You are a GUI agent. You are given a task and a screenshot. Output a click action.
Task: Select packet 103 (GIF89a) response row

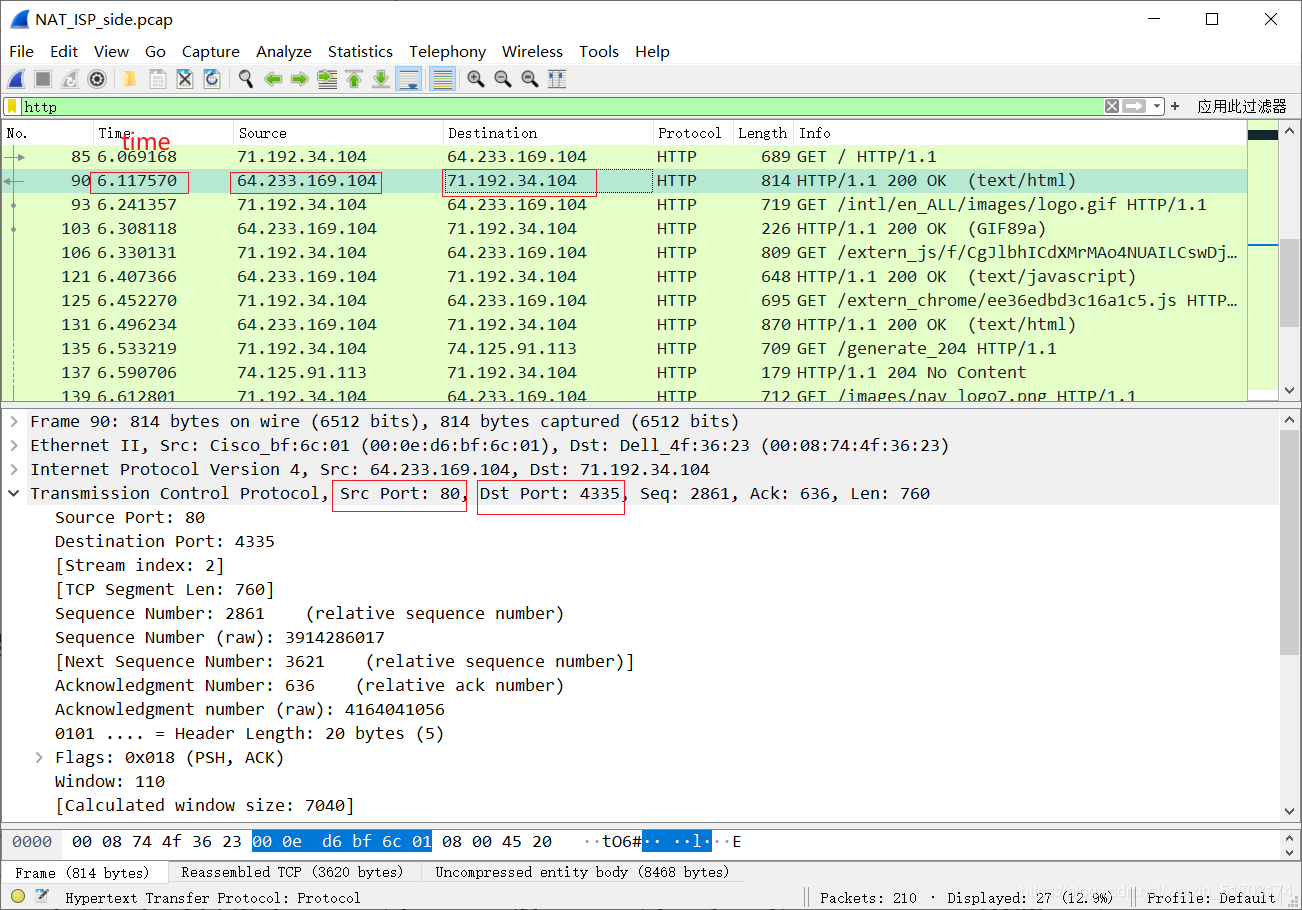pos(624,229)
